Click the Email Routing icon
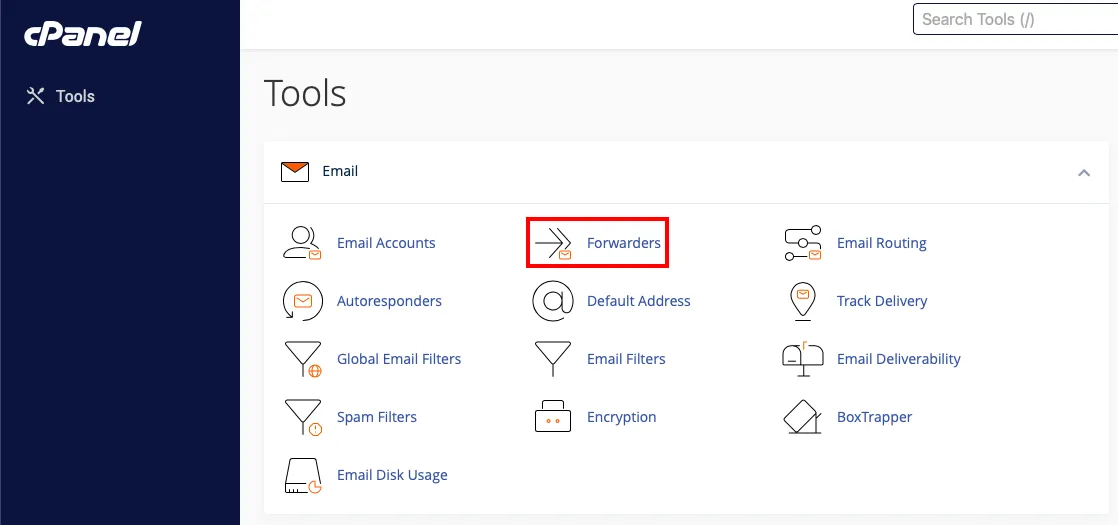The width and height of the screenshot is (1118, 525). click(802, 243)
